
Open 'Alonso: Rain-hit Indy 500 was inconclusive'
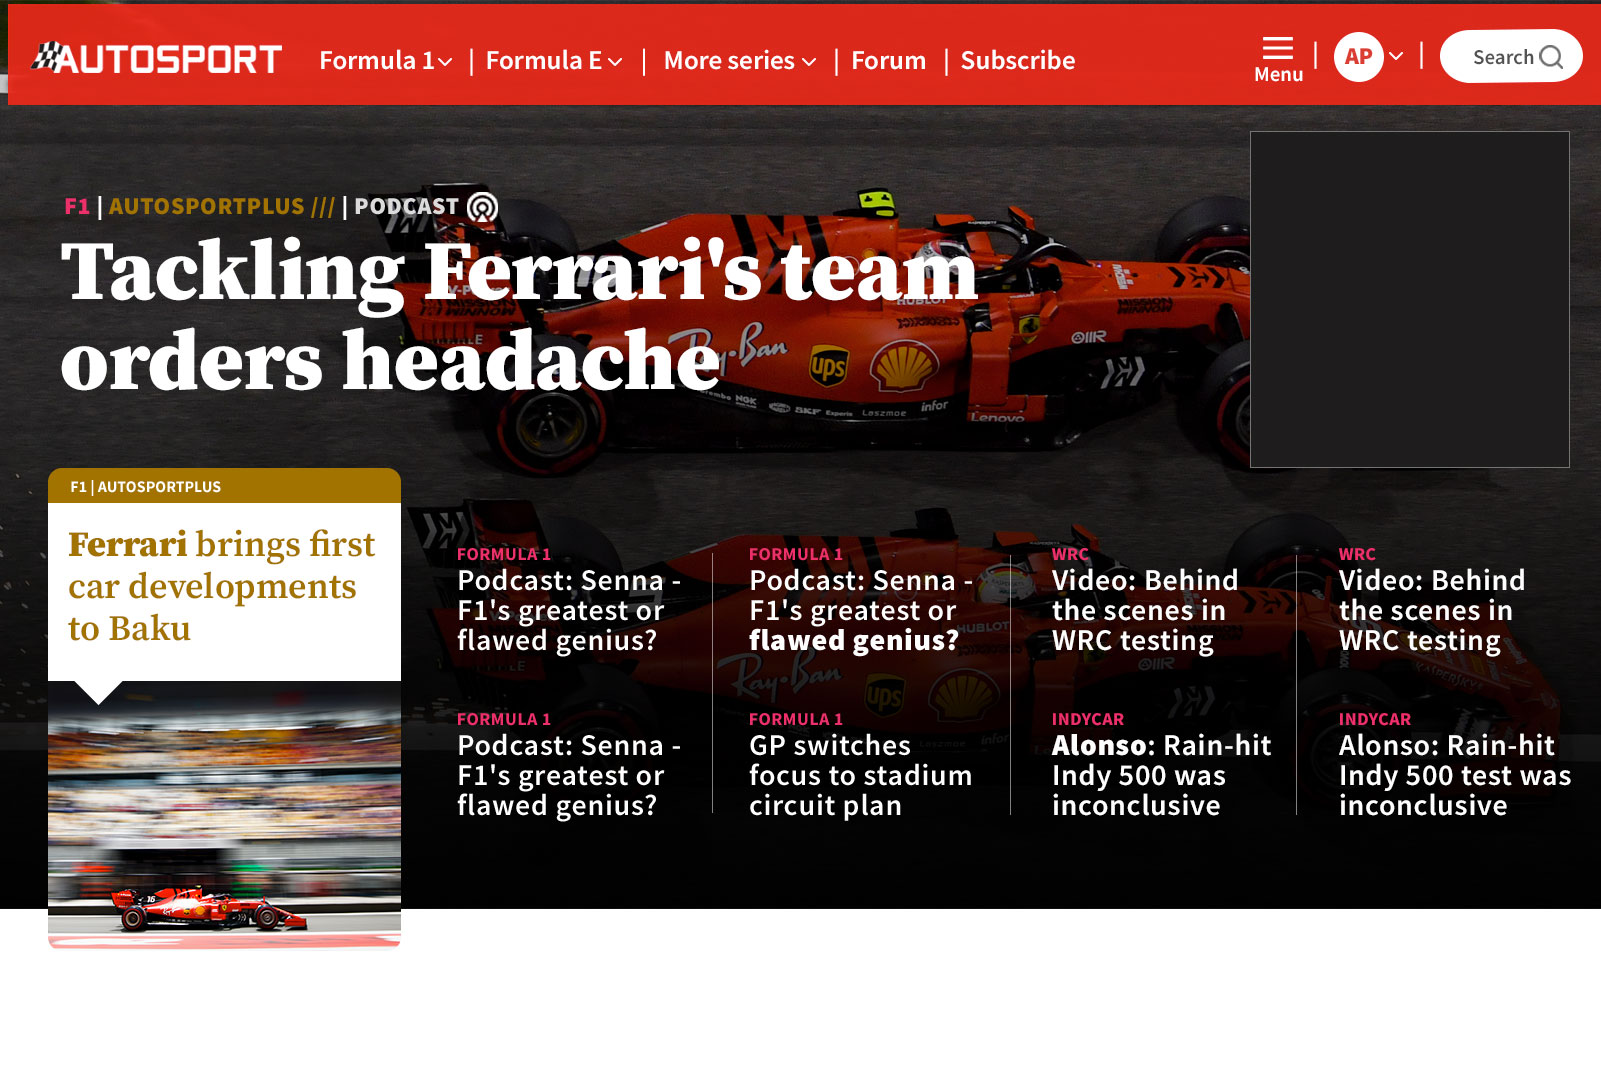(1161, 775)
